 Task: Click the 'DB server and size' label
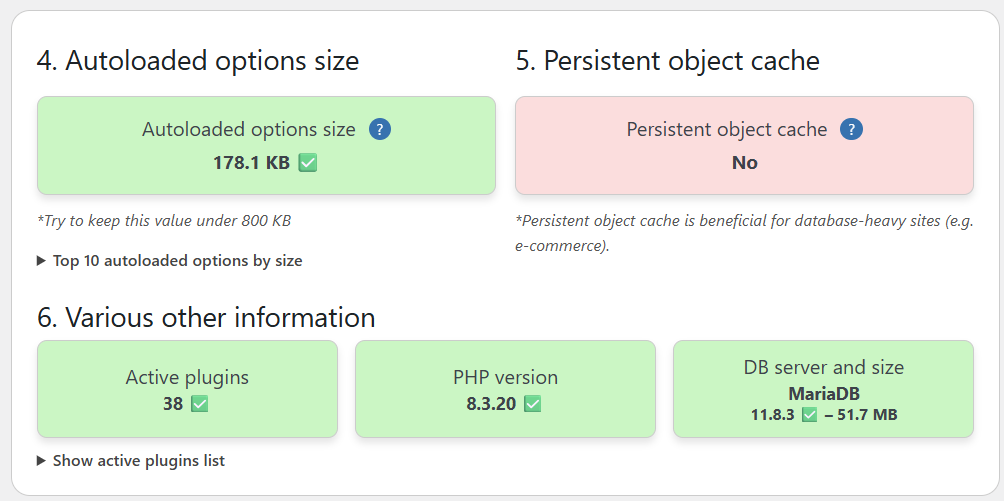(x=823, y=367)
